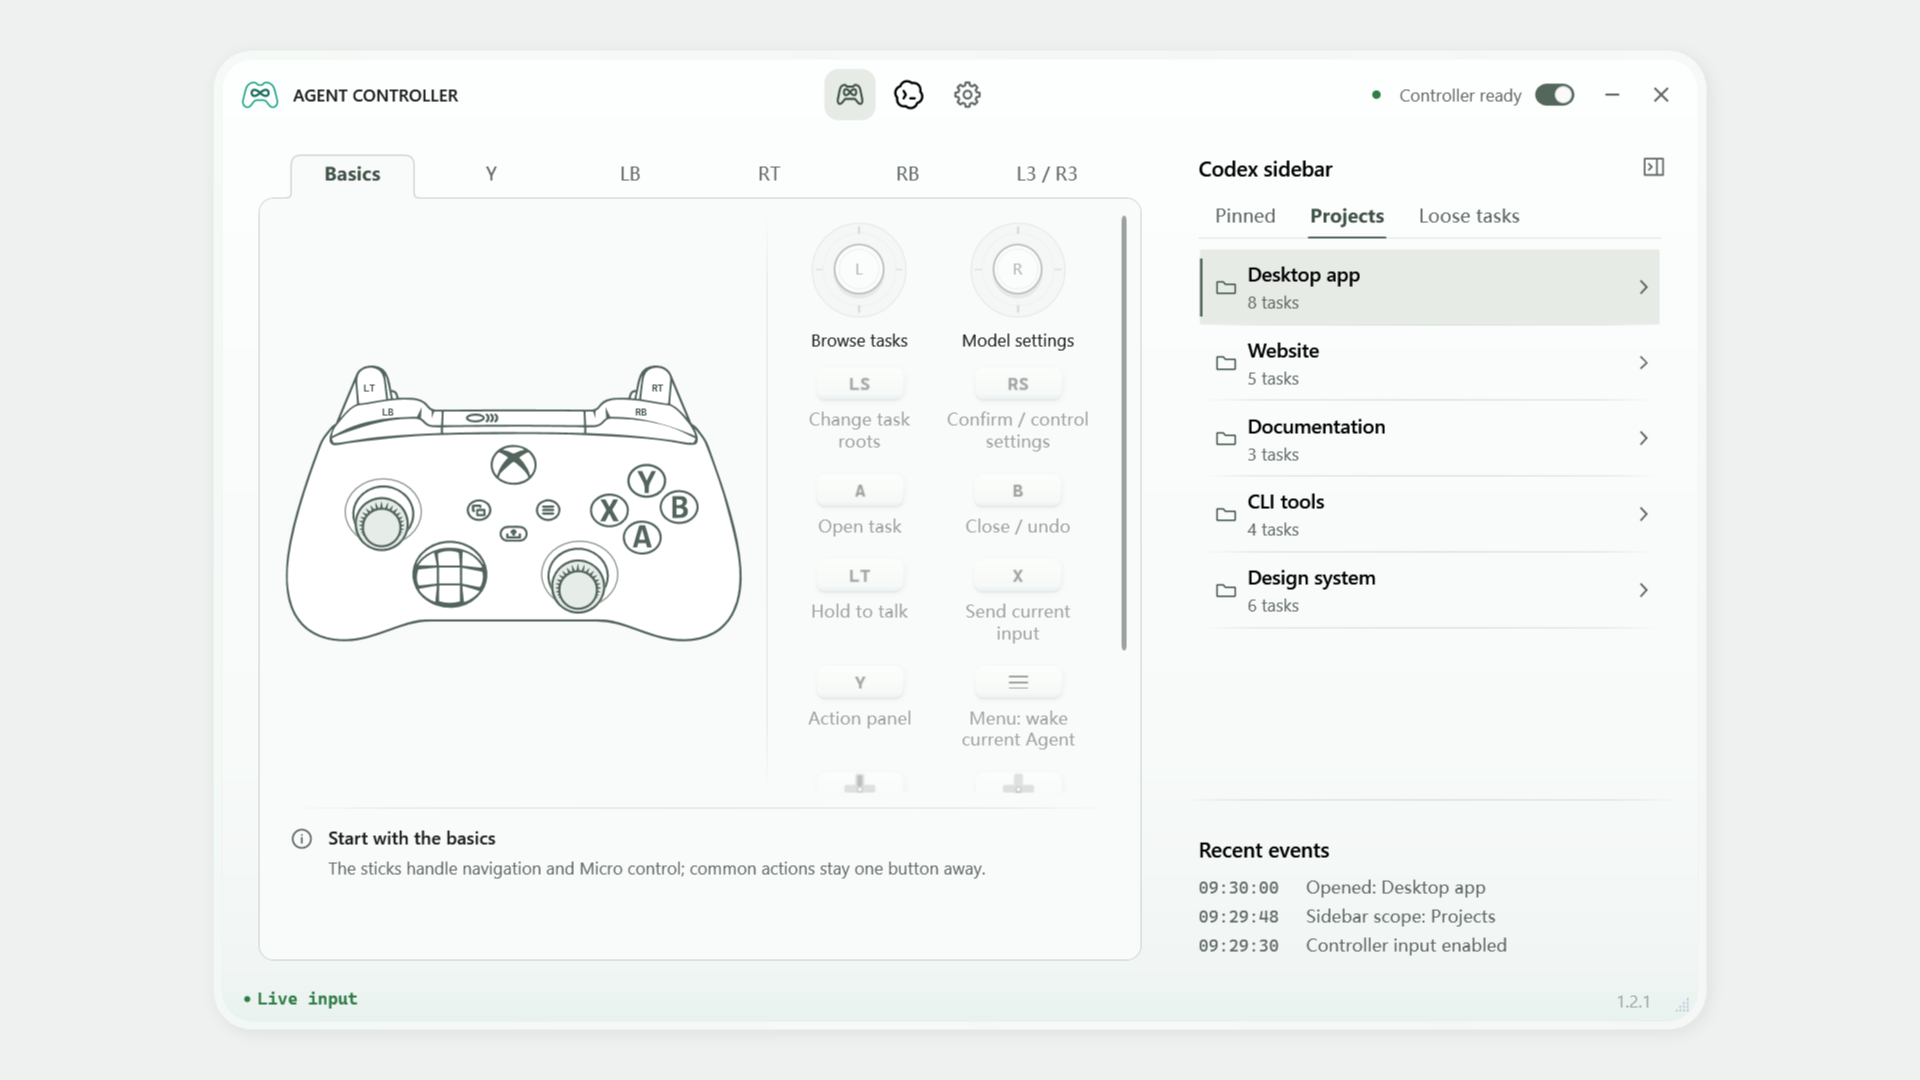Open the Projects sidebar tab
The image size is (1920, 1080).
tap(1347, 216)
